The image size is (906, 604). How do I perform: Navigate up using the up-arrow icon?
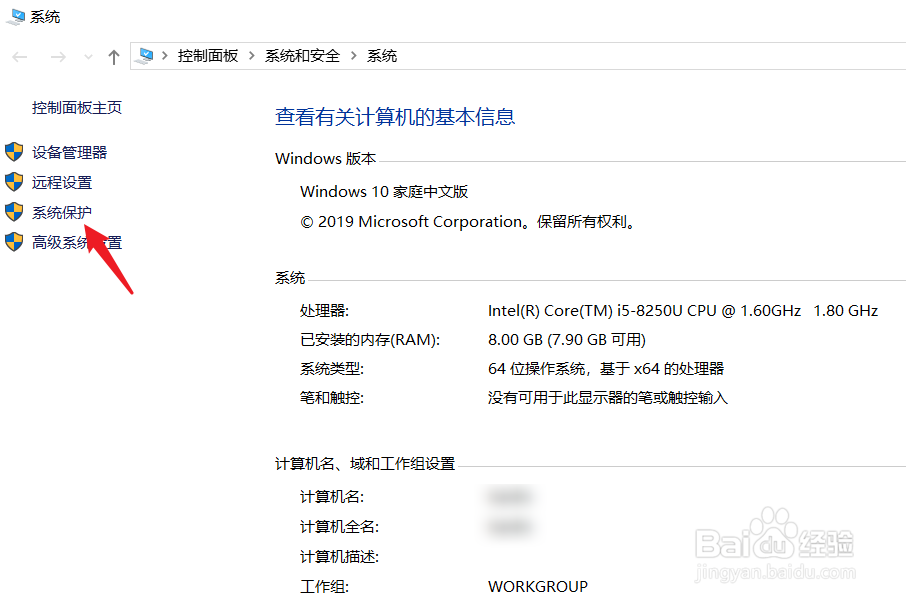[114, 56]
